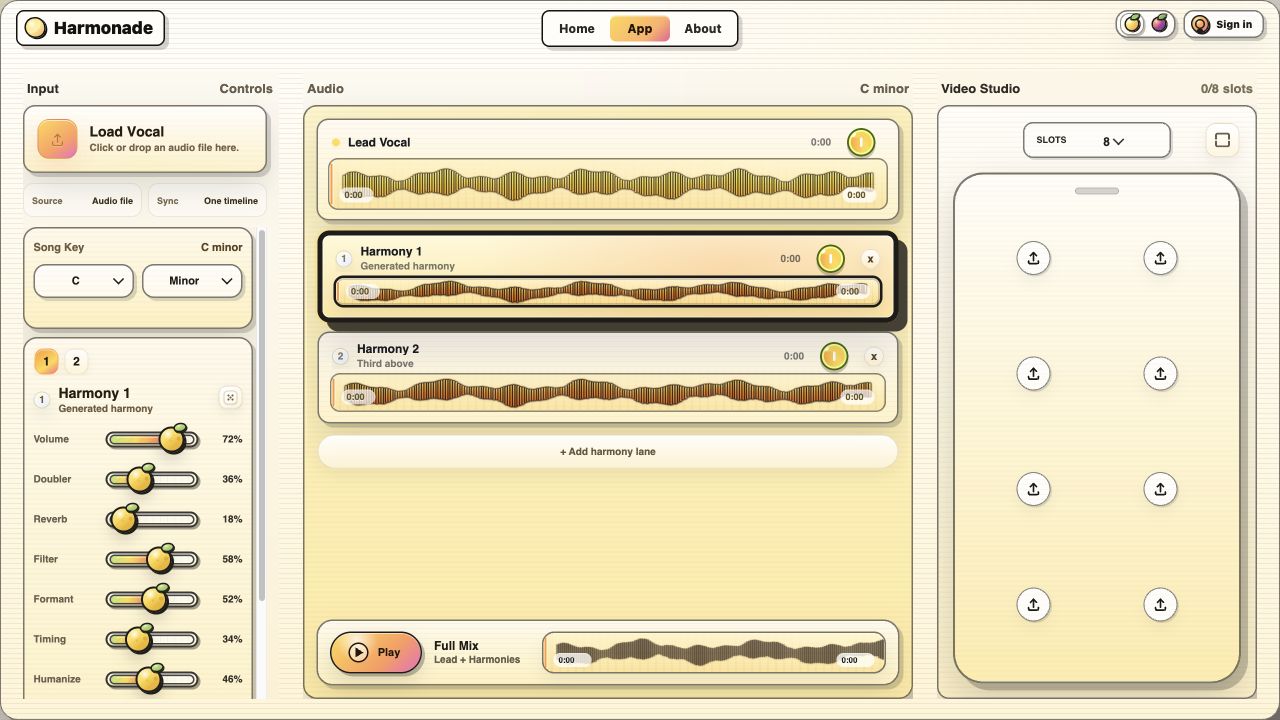Viewport: 1280px width, 720px height.
Task: Upload to the third-row left video slot
Action: pyautogui.click(x=1033, y=489)
